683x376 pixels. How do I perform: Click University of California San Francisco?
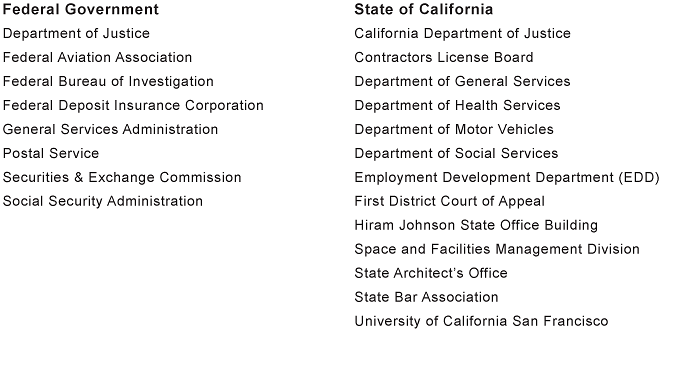tap(481, 321)
